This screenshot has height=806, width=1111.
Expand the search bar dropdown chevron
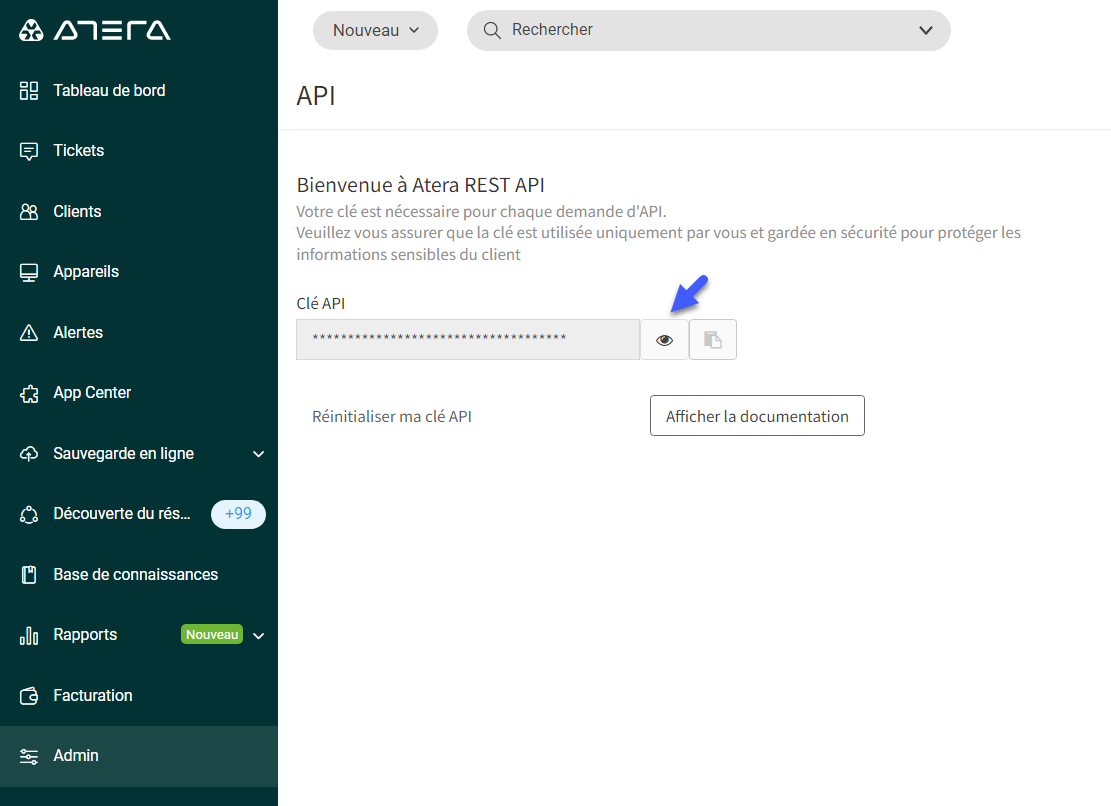click(x=925, y=30)
